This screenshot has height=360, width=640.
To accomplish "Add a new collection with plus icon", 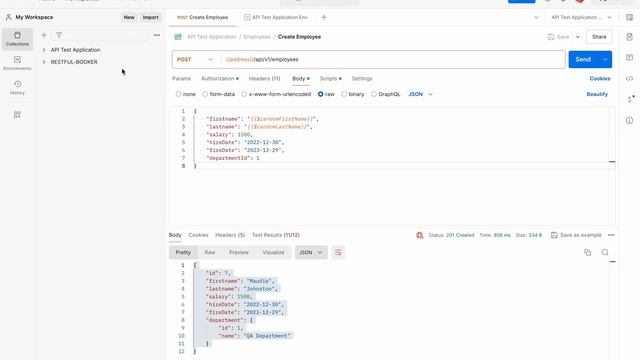I will coord(44,35).
